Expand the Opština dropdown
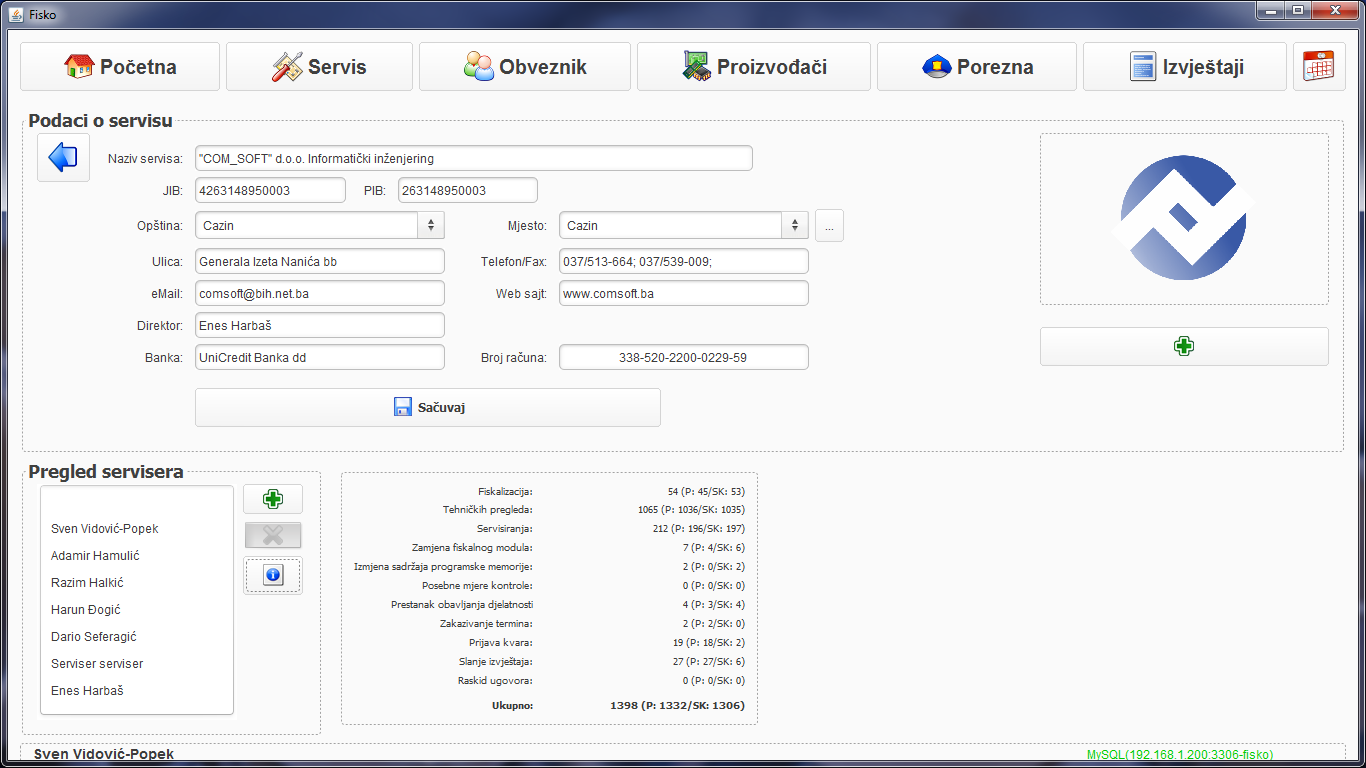 click(430, 225)
